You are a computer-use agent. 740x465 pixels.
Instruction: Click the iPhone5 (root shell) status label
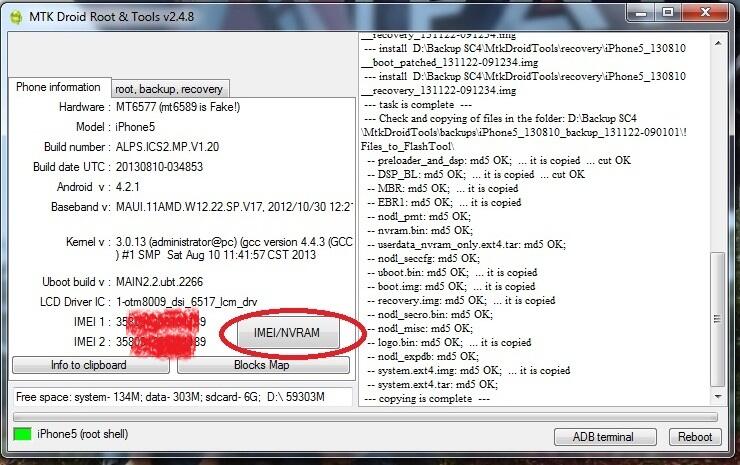pyautogui.click(x=83, y=434)
